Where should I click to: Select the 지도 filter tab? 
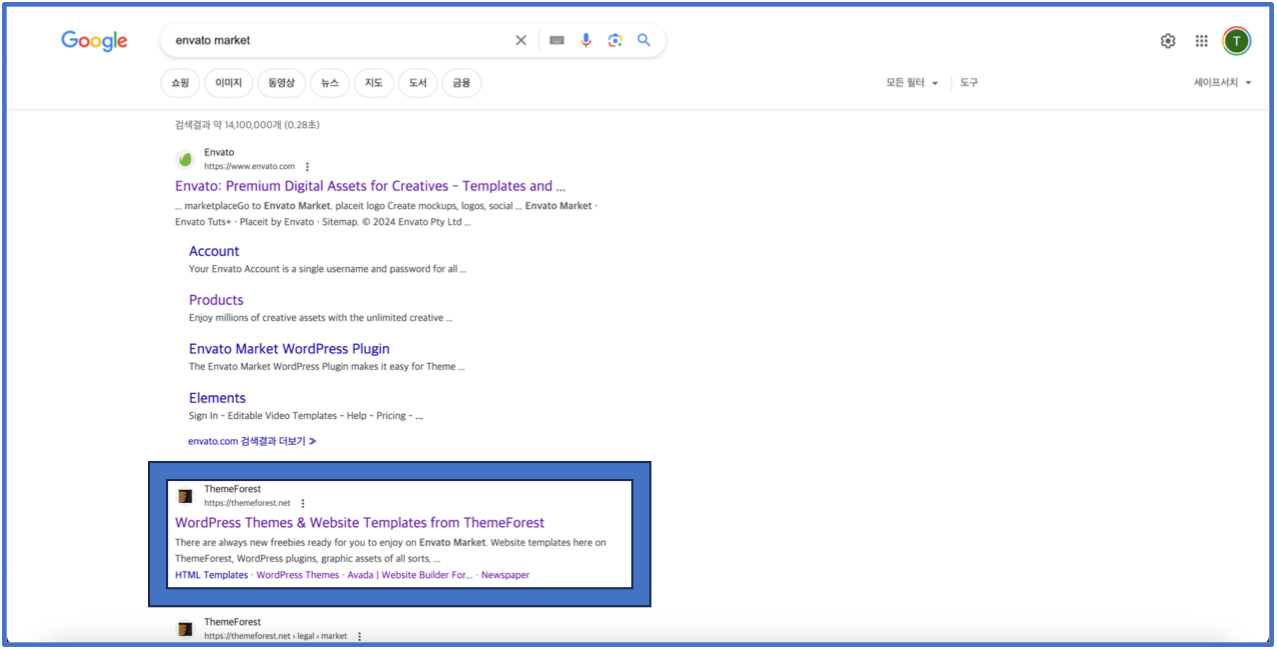coord(373,83)
